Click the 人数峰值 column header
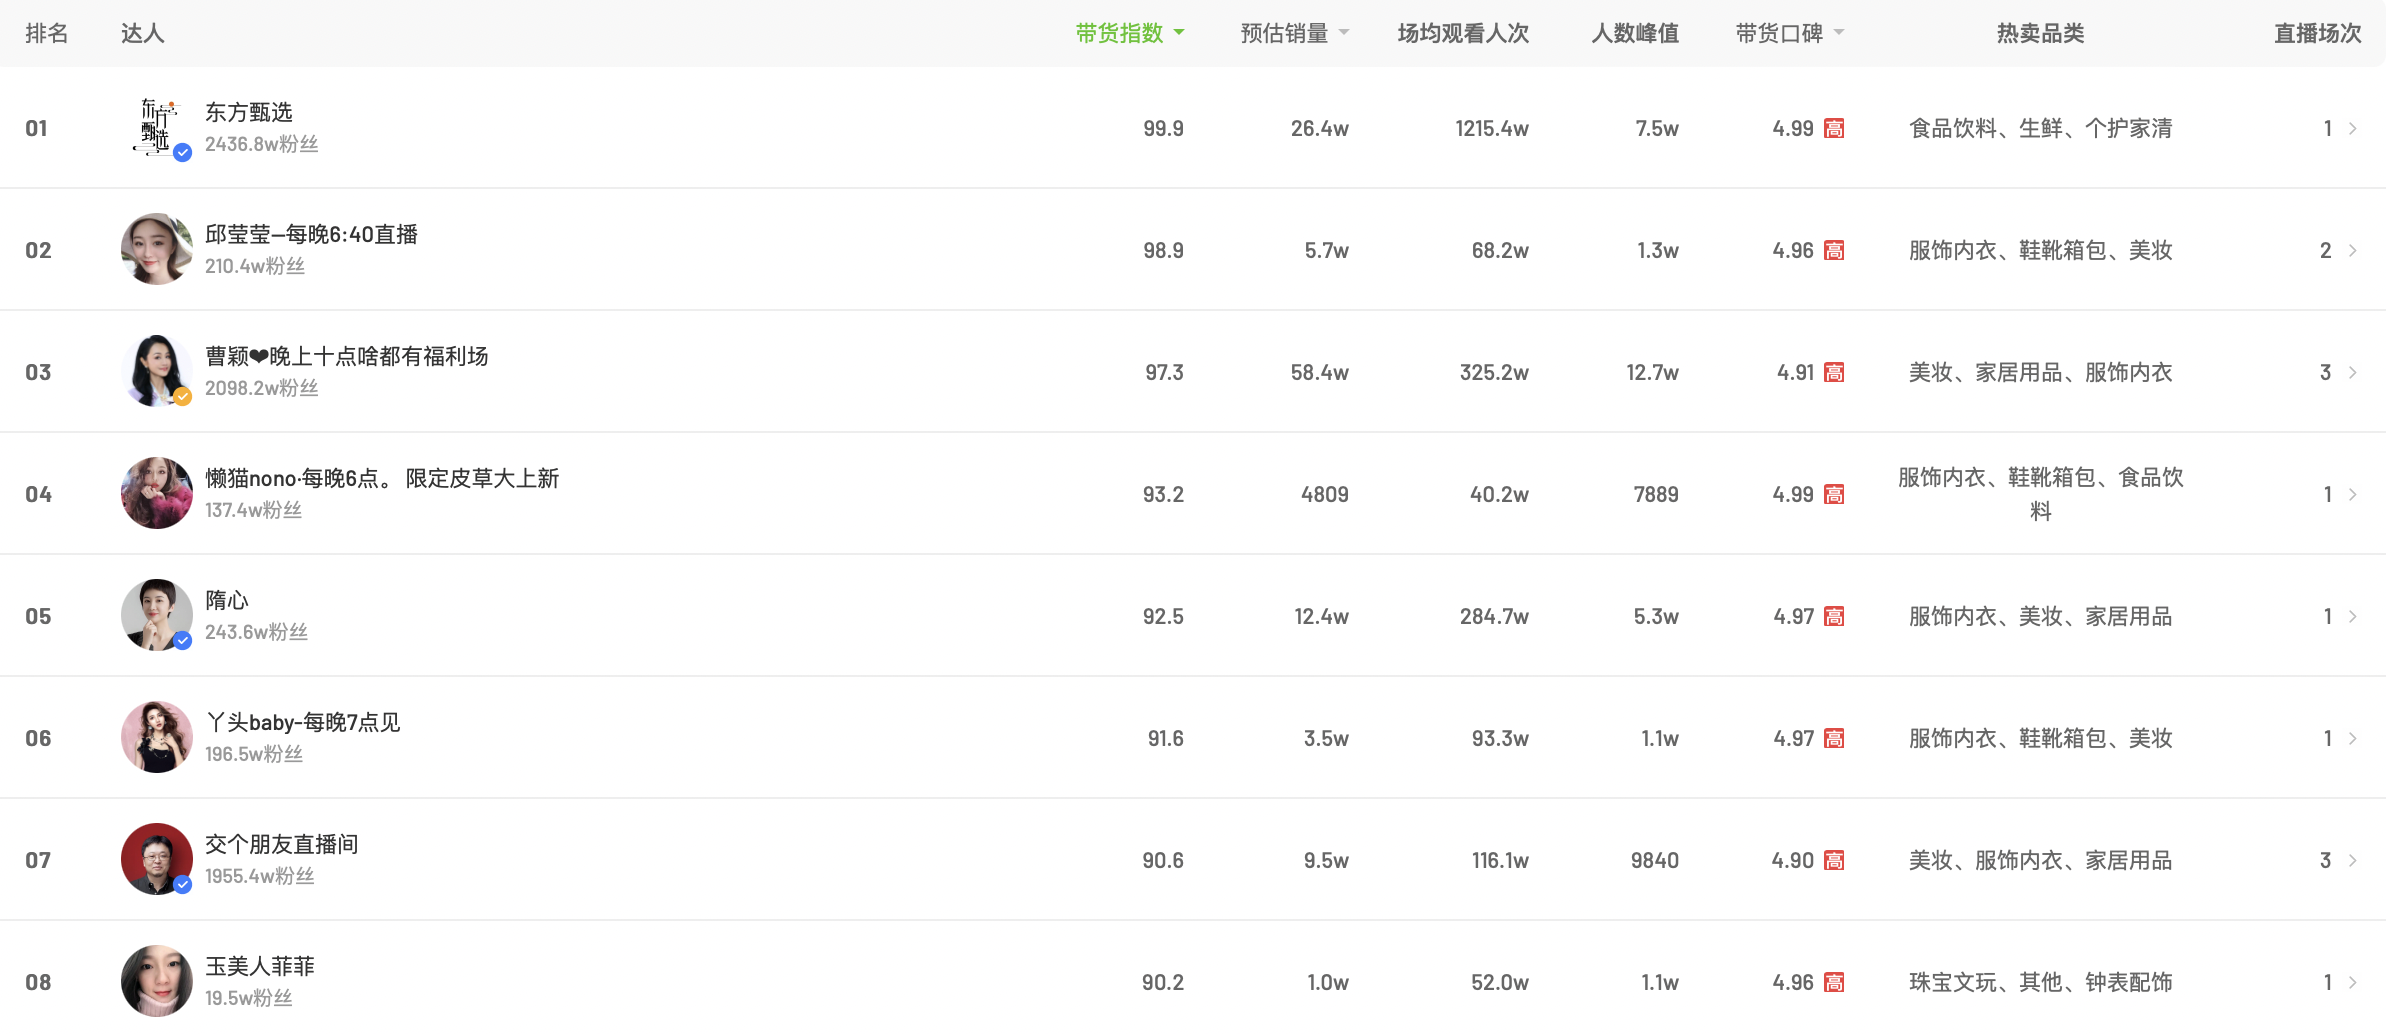2386x1034 pixels. 1635,34
